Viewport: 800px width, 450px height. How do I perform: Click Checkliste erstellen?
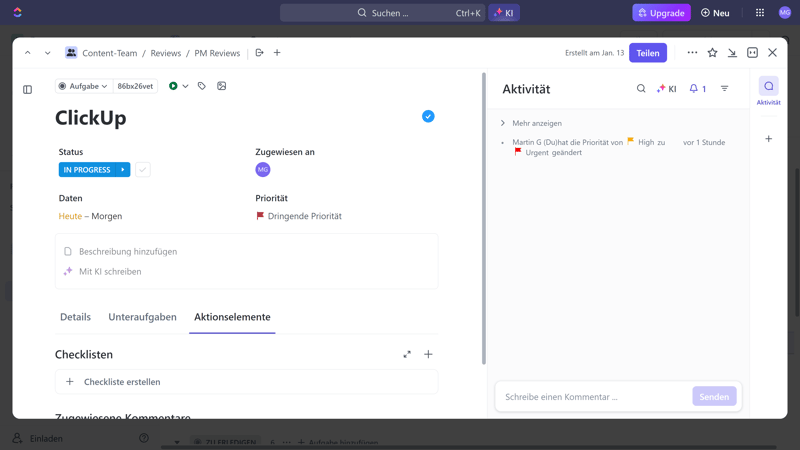(x=246, y=382)
